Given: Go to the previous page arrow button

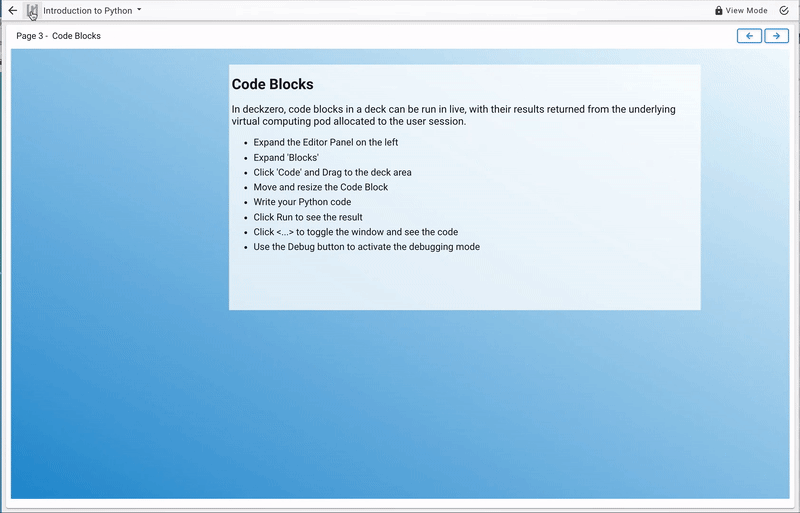Looking at the screenshot, I should click(749, 36).
